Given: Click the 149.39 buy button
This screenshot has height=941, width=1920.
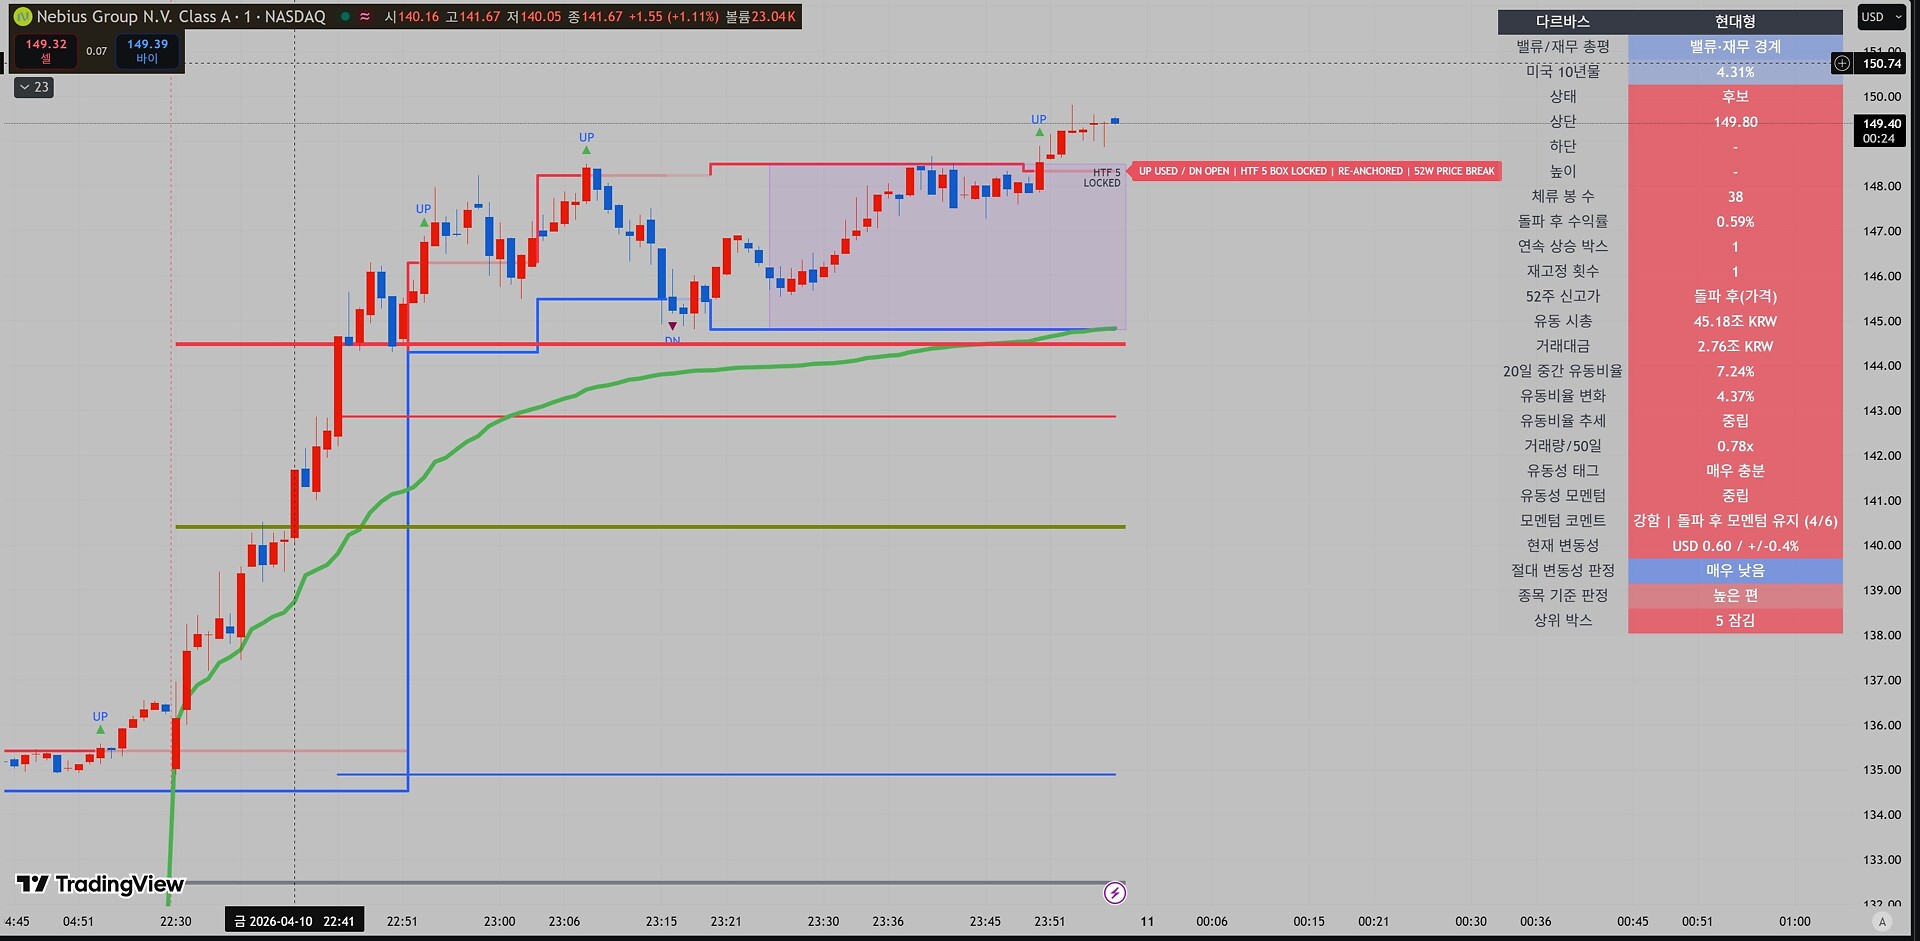Looking at the screenshot, I should (147, 51).
